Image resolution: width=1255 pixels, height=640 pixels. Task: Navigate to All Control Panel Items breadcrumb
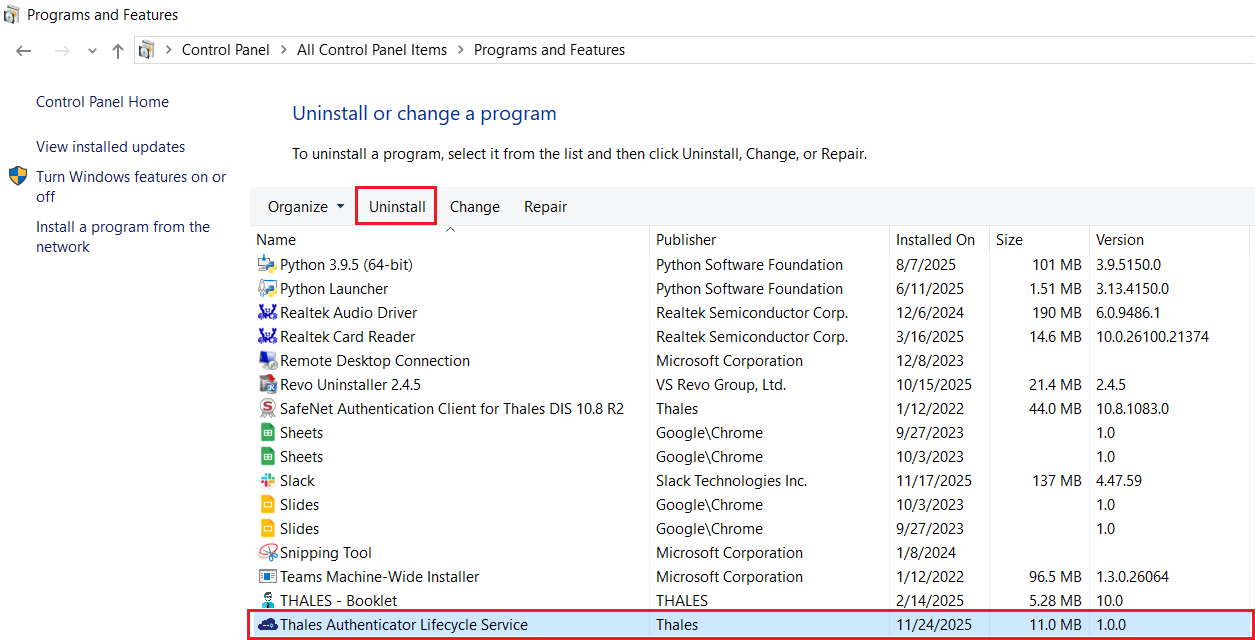pyautogui.click(x=371, y=49)
